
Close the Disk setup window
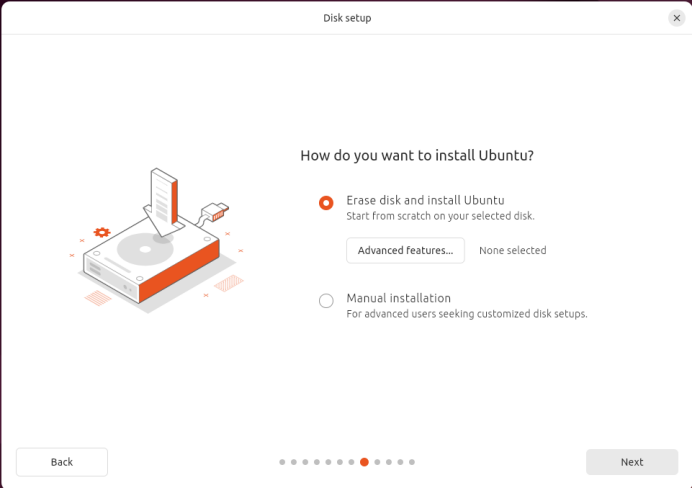[677, 18]
